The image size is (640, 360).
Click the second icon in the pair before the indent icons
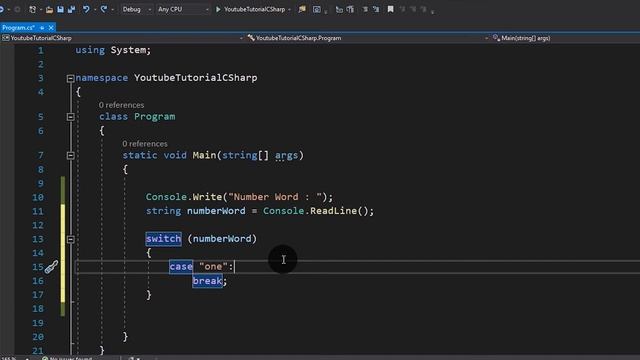point(350,9)
